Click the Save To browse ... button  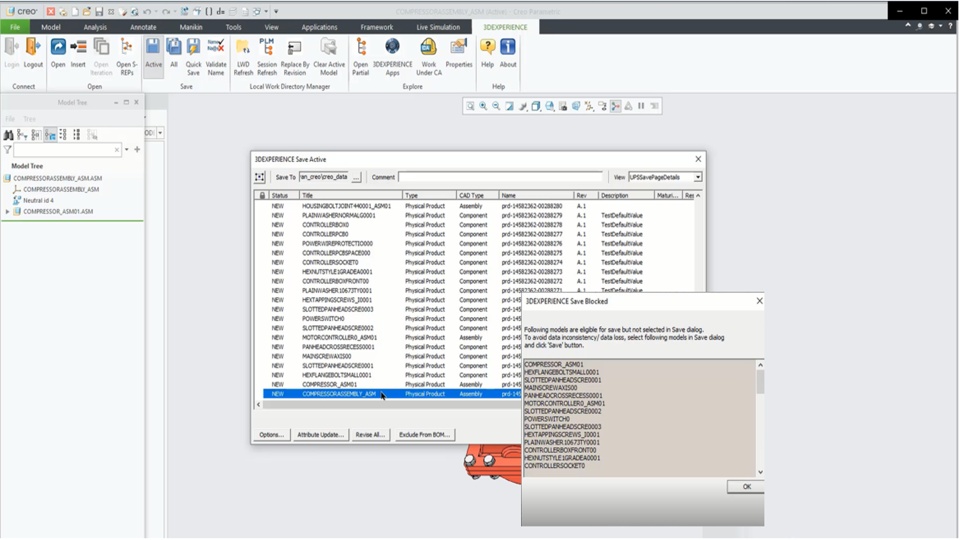356,177
